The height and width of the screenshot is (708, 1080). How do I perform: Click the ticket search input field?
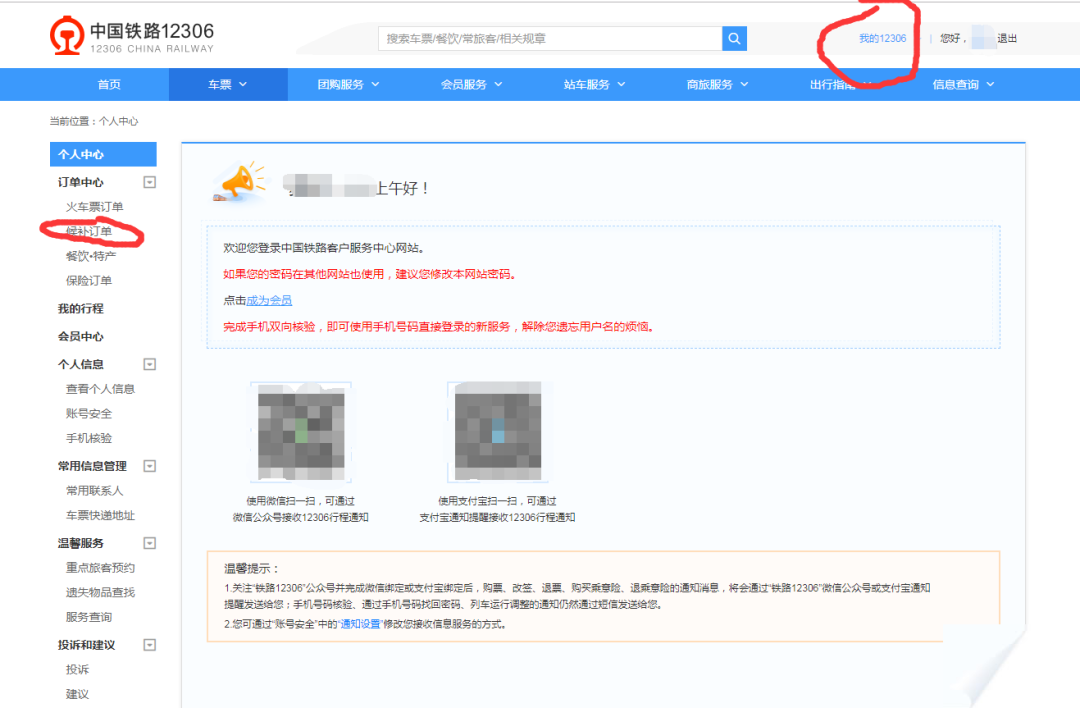point(549,38)
